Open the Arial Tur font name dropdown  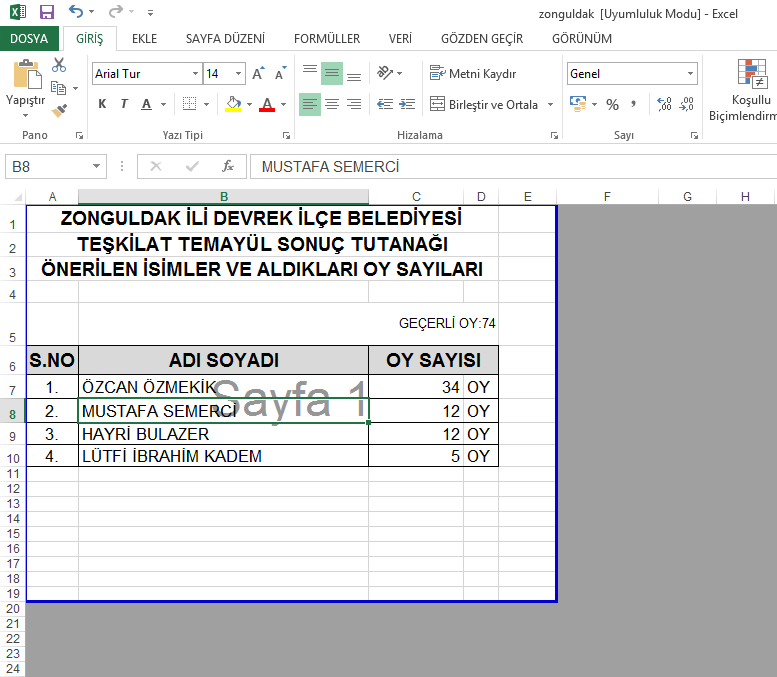(x=195, y=73)
